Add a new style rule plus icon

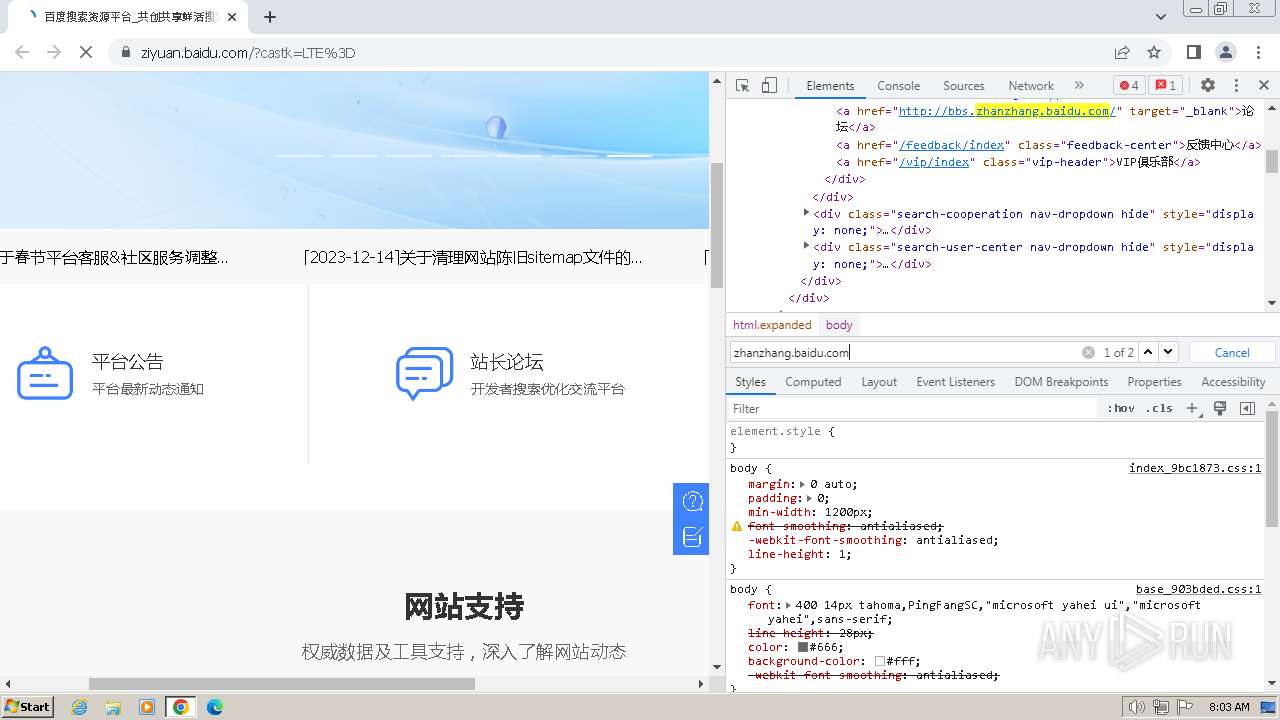[1192, 408]
